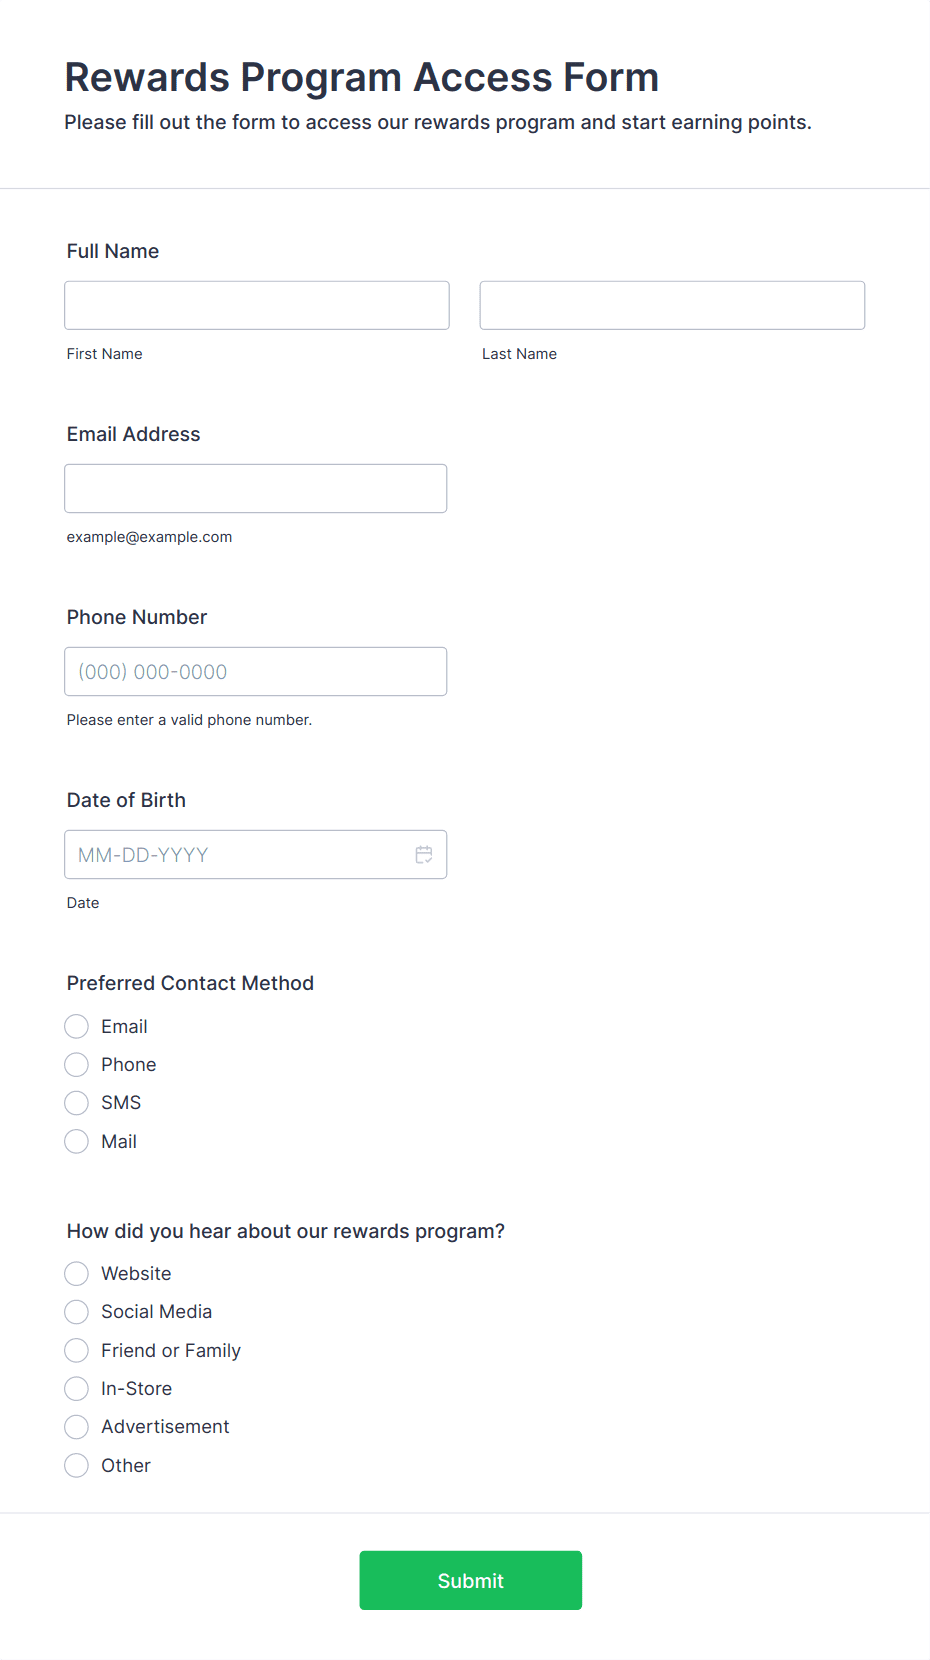Focus the Email Address text box

(256, 488)
